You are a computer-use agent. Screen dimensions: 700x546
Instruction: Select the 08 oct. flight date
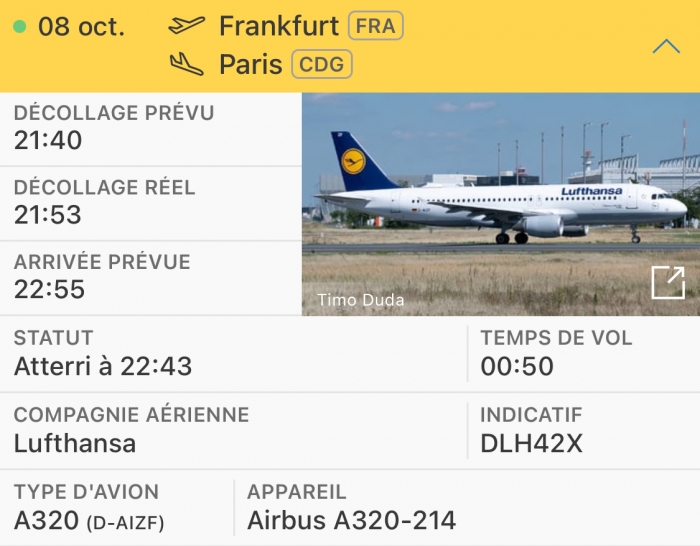(x=81, y=27)
